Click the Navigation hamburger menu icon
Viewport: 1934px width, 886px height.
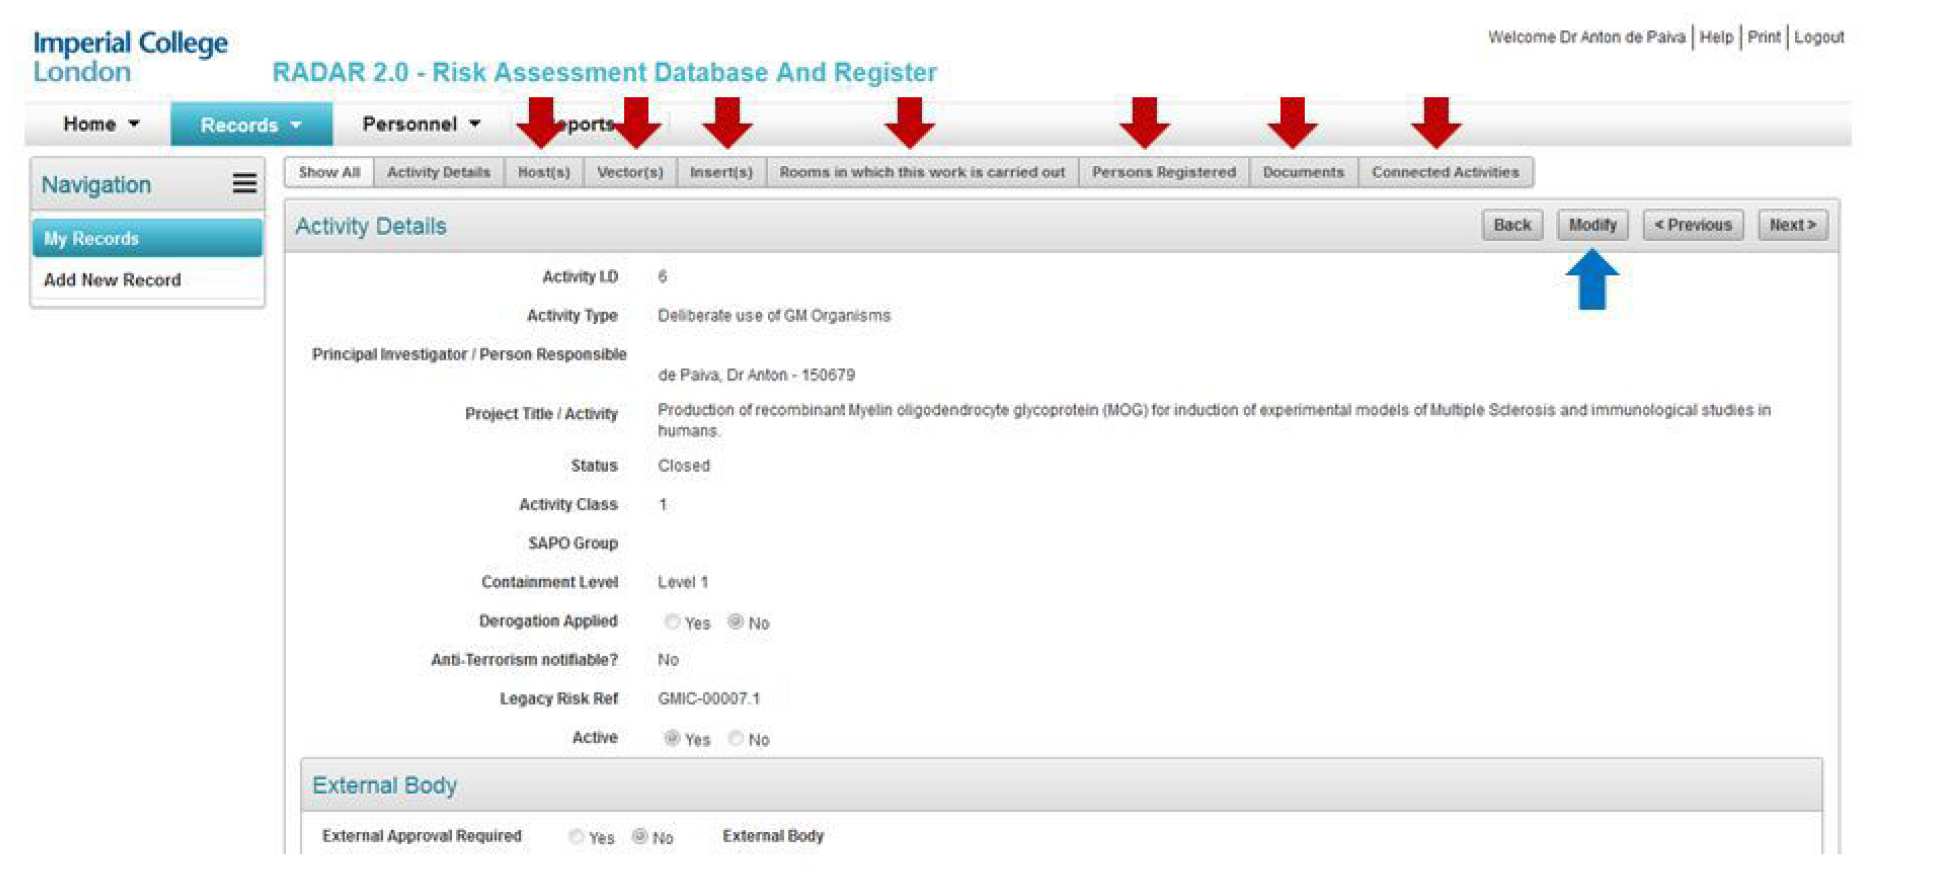tap(244, 184)
